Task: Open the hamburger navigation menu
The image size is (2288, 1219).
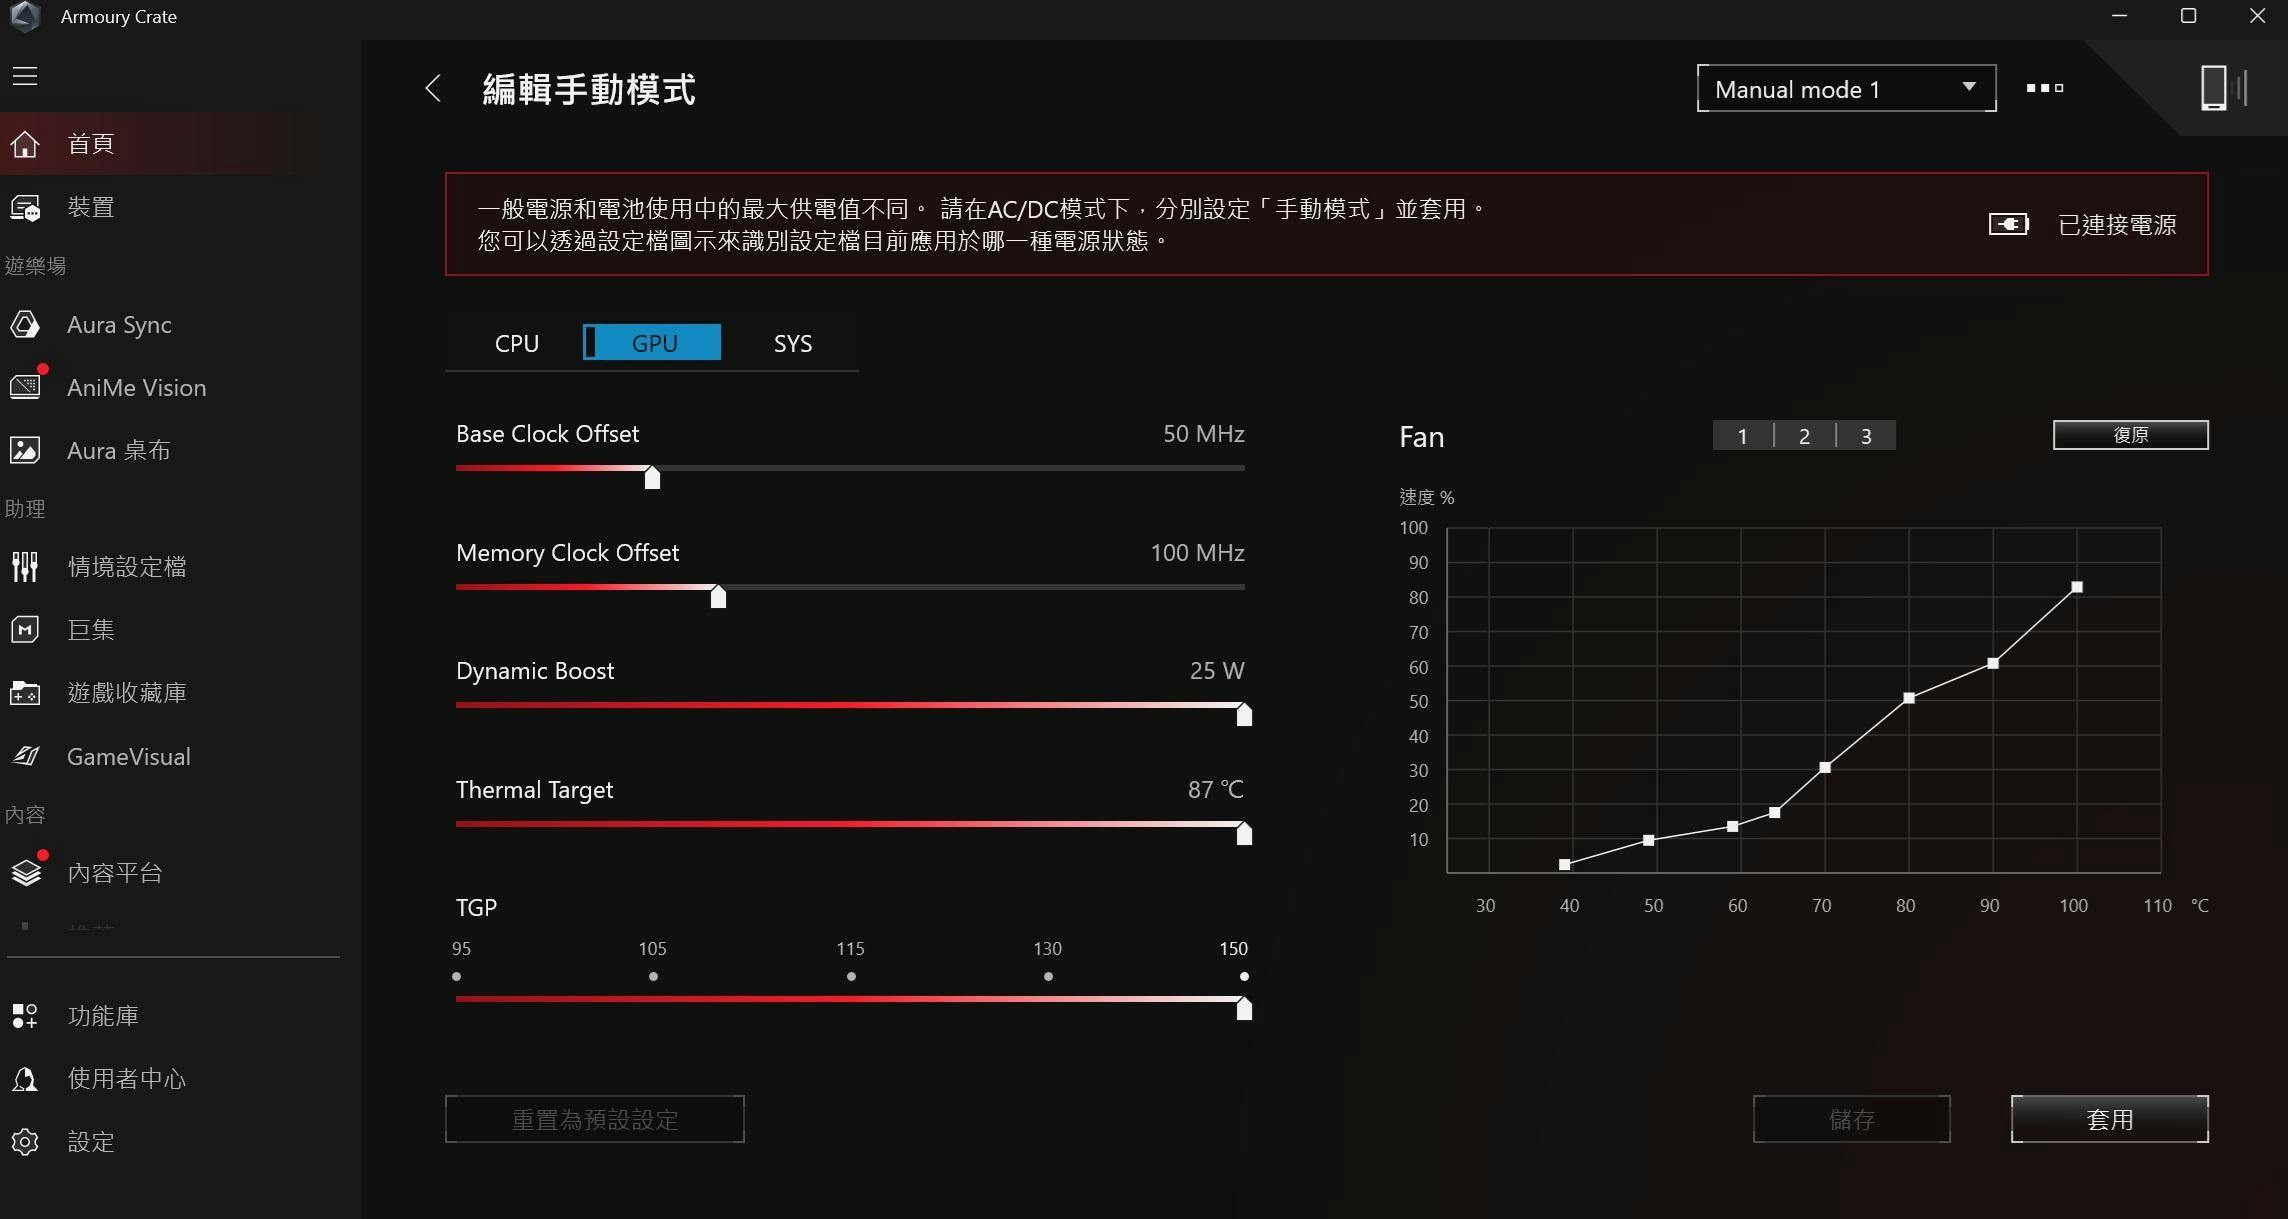Action: (x=25, y=76)
